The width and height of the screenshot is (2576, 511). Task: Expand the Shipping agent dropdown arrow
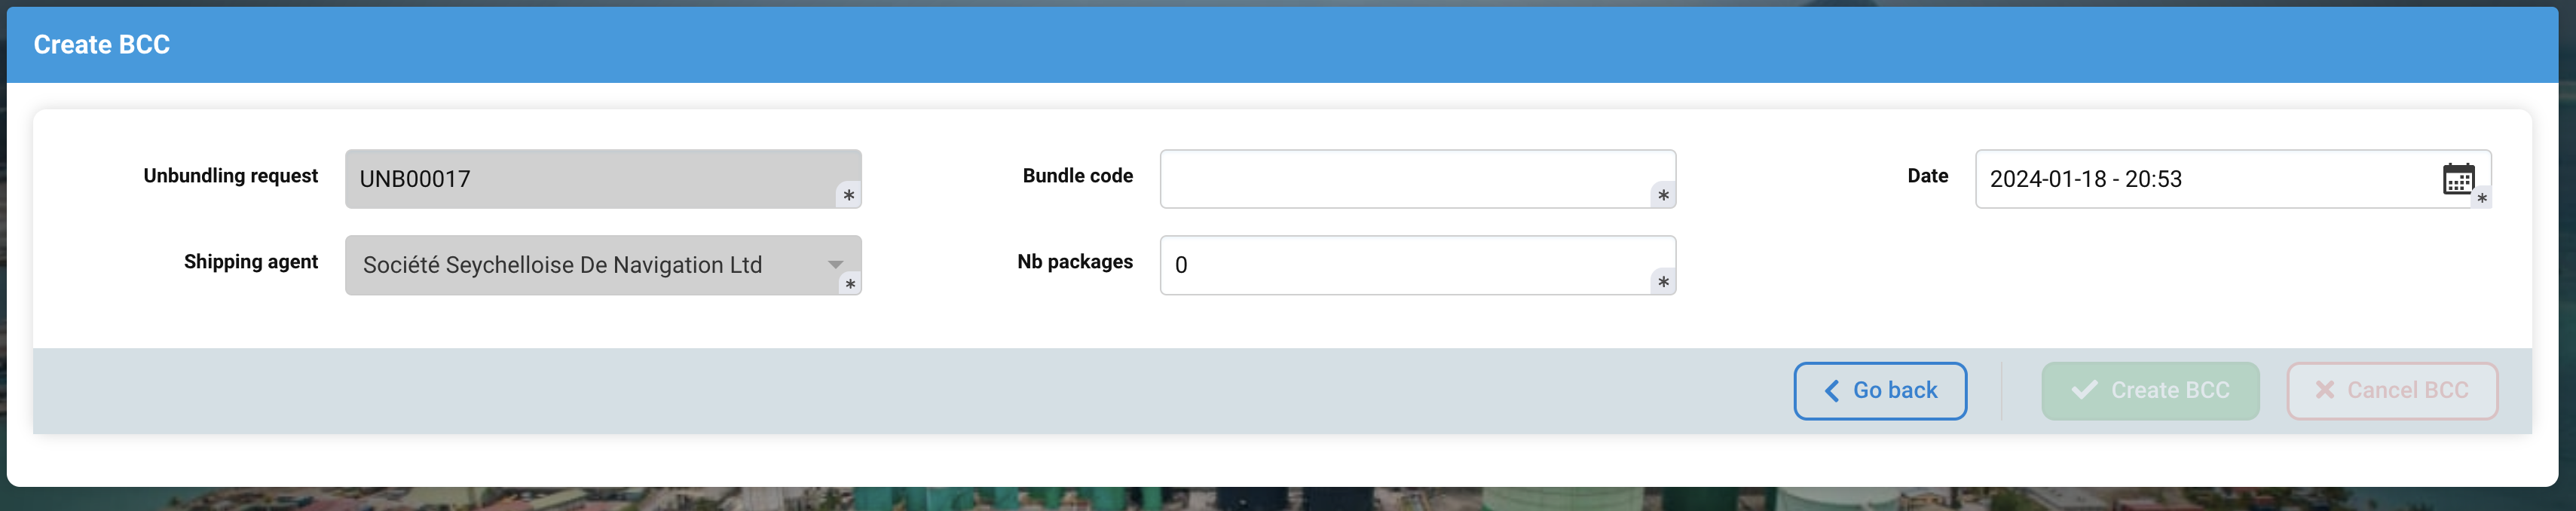tap(834, 265)
